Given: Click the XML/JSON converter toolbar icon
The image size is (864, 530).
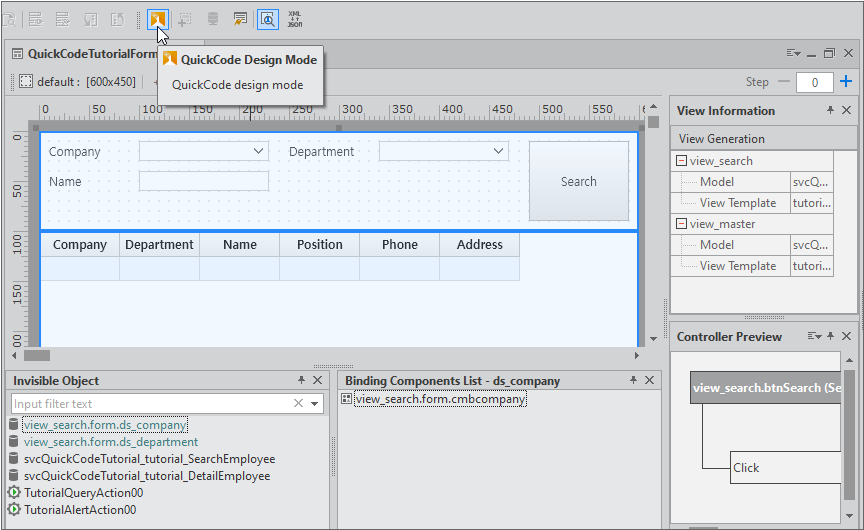Looking at the screenshot, I should point(295,18).
